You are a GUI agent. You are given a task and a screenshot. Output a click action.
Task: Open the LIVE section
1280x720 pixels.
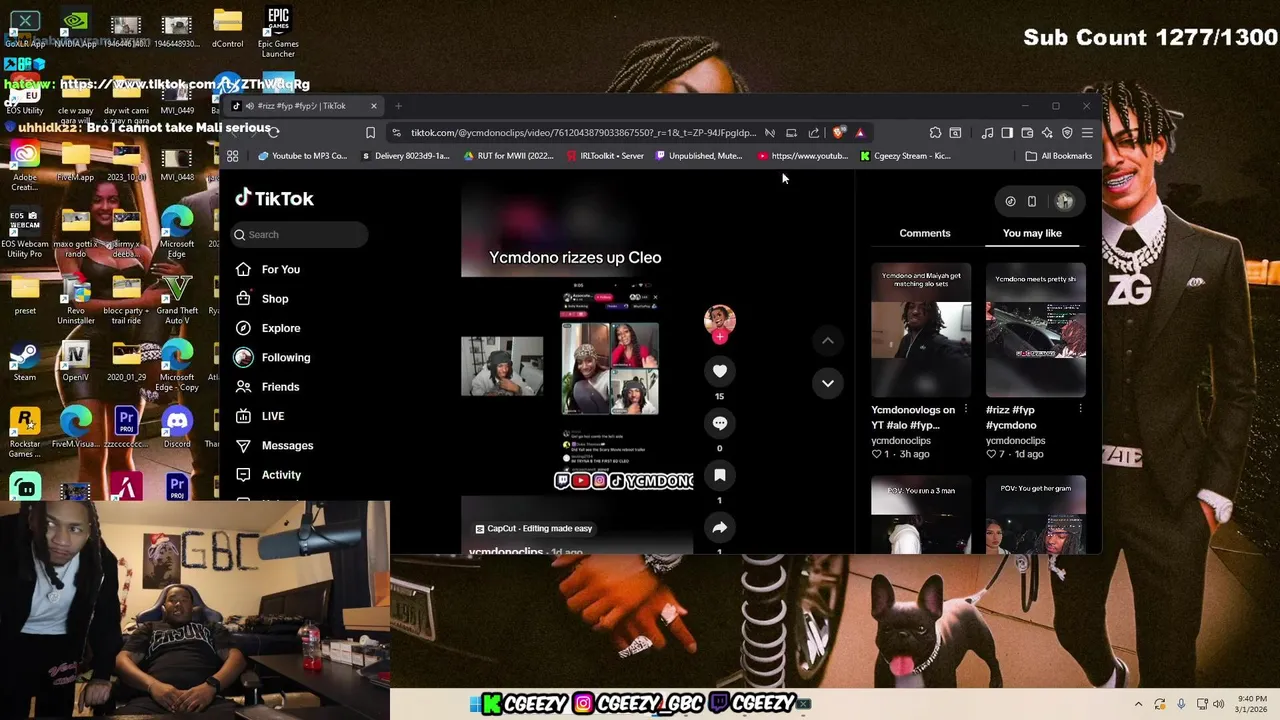click(260, 416)
